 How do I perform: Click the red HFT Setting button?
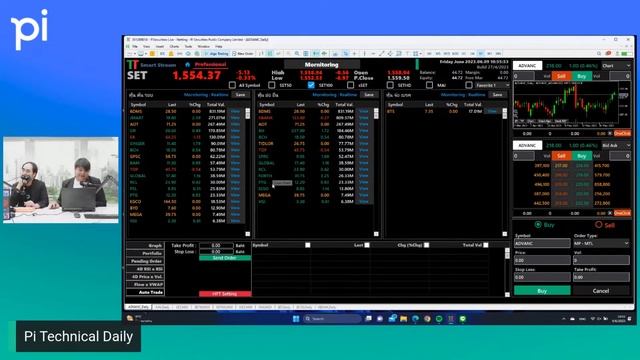coord(225,294)
